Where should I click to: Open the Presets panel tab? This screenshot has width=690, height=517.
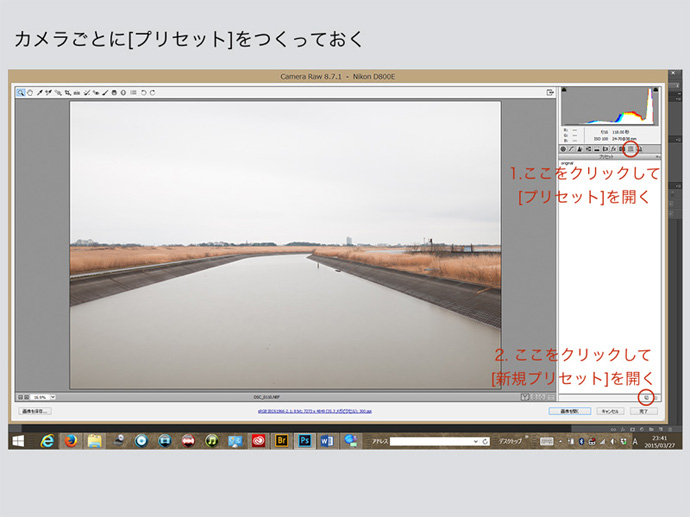(631, 149)
